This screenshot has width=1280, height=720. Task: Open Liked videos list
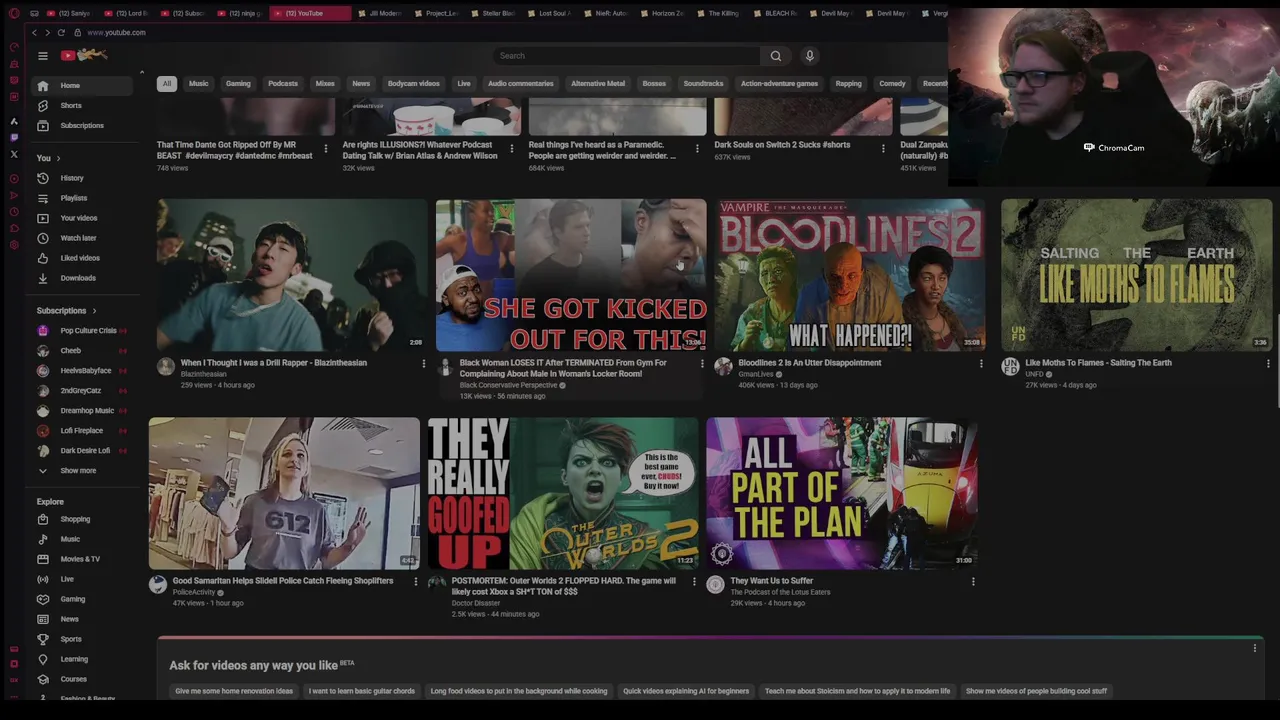(81, 258)
